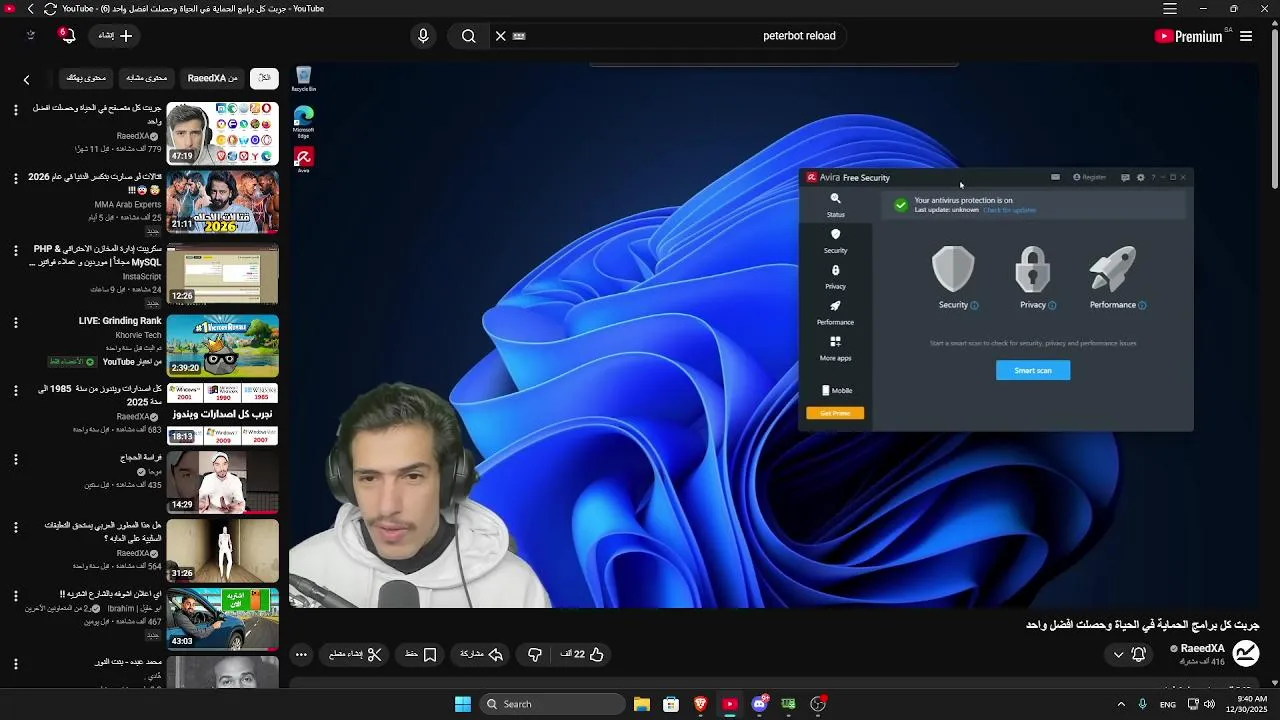
Task: Click the YouTube Premium logo
Action: click(1190, 36)
